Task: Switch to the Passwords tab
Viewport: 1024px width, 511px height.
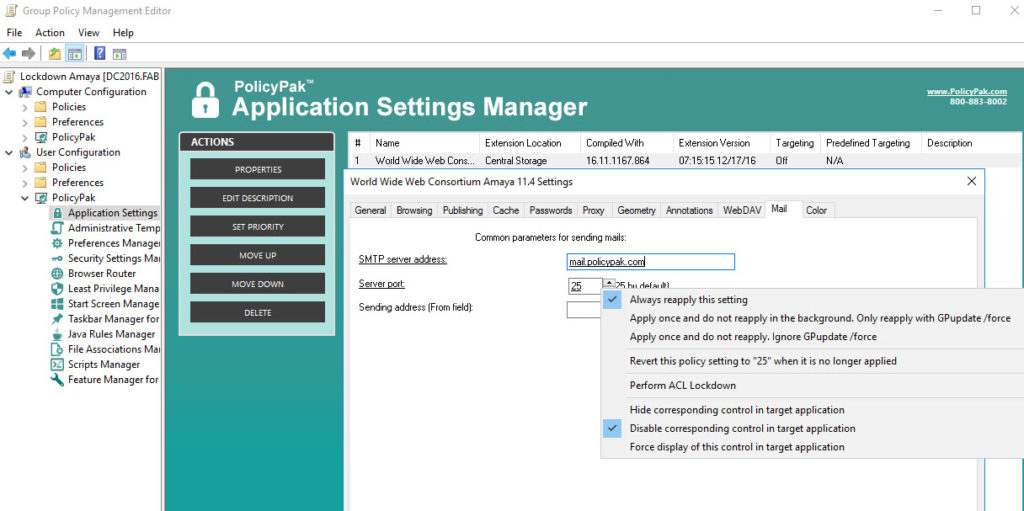Action: (551, 210)
